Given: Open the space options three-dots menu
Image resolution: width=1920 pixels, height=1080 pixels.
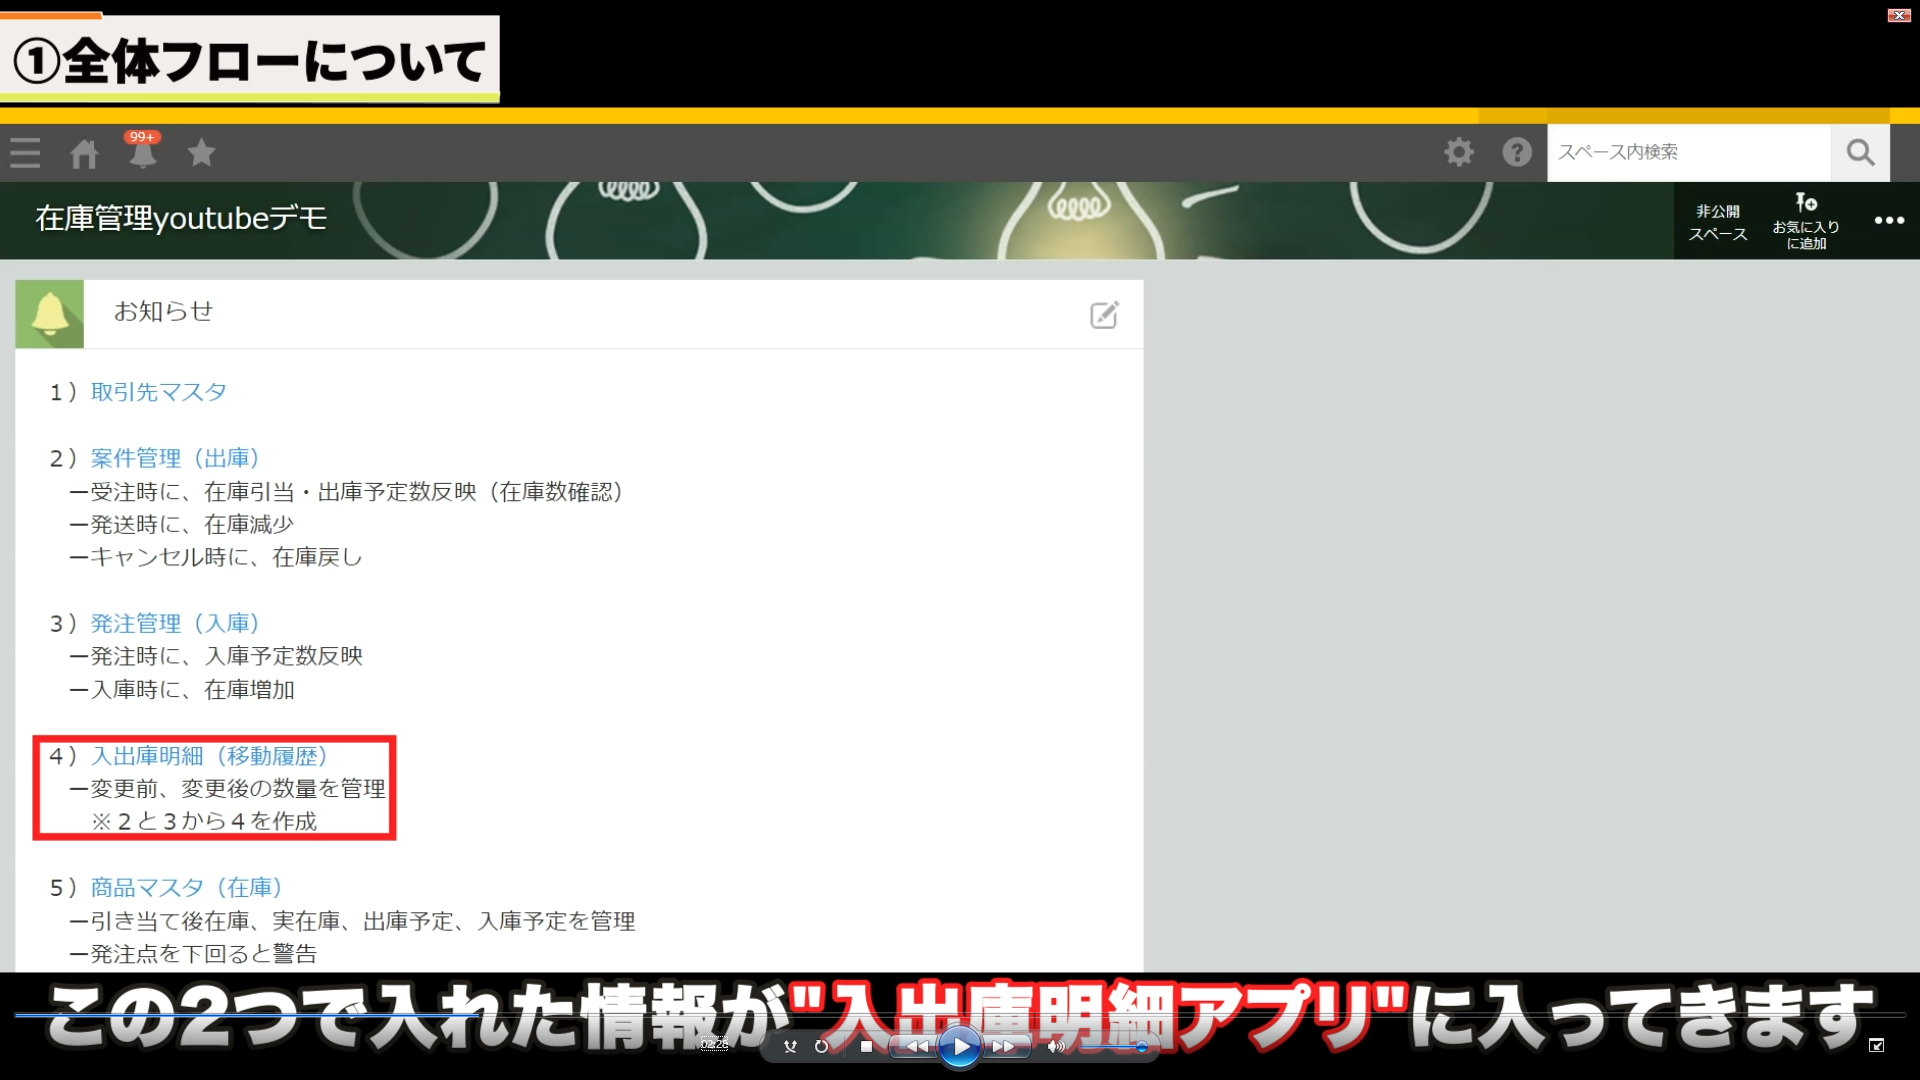Looking at the screenshot, I should pyautogui.click(x=1889, y=221).
